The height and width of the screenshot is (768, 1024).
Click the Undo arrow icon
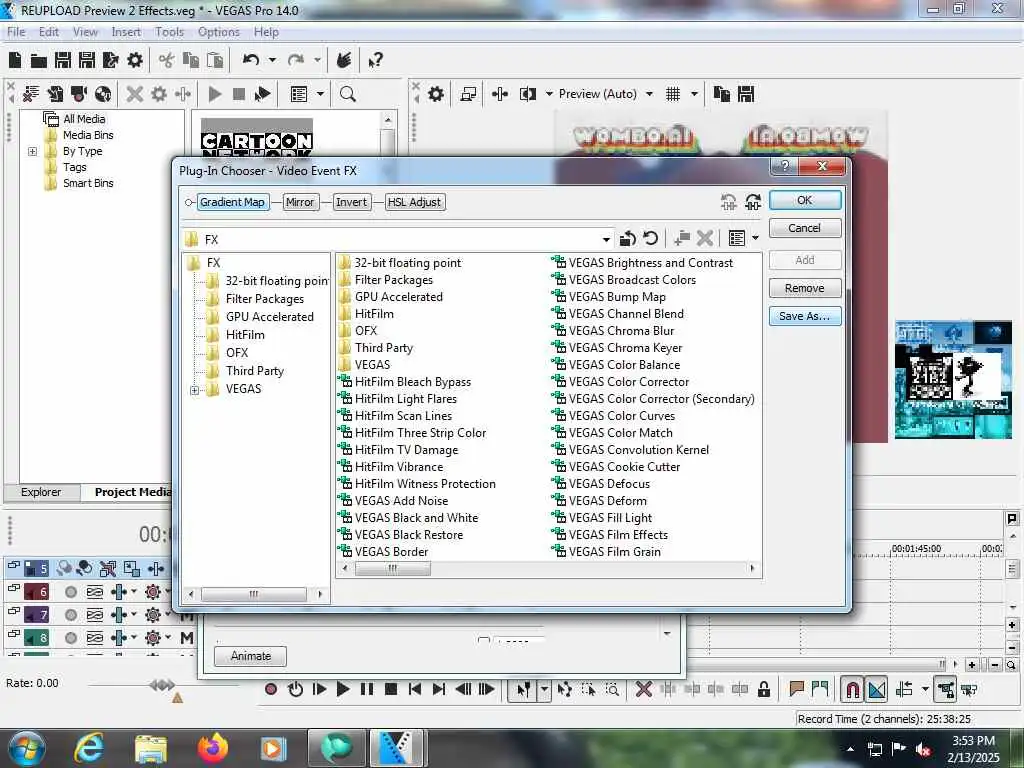(x=251, y=60)
